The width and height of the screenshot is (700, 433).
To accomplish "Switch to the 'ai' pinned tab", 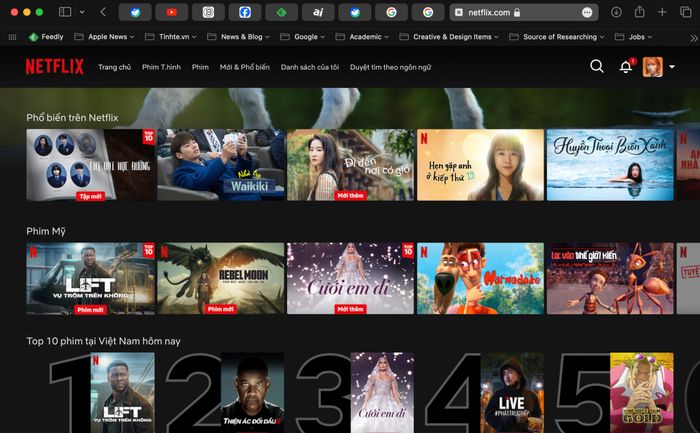I will pyautogui.click(x=318, y=12).
